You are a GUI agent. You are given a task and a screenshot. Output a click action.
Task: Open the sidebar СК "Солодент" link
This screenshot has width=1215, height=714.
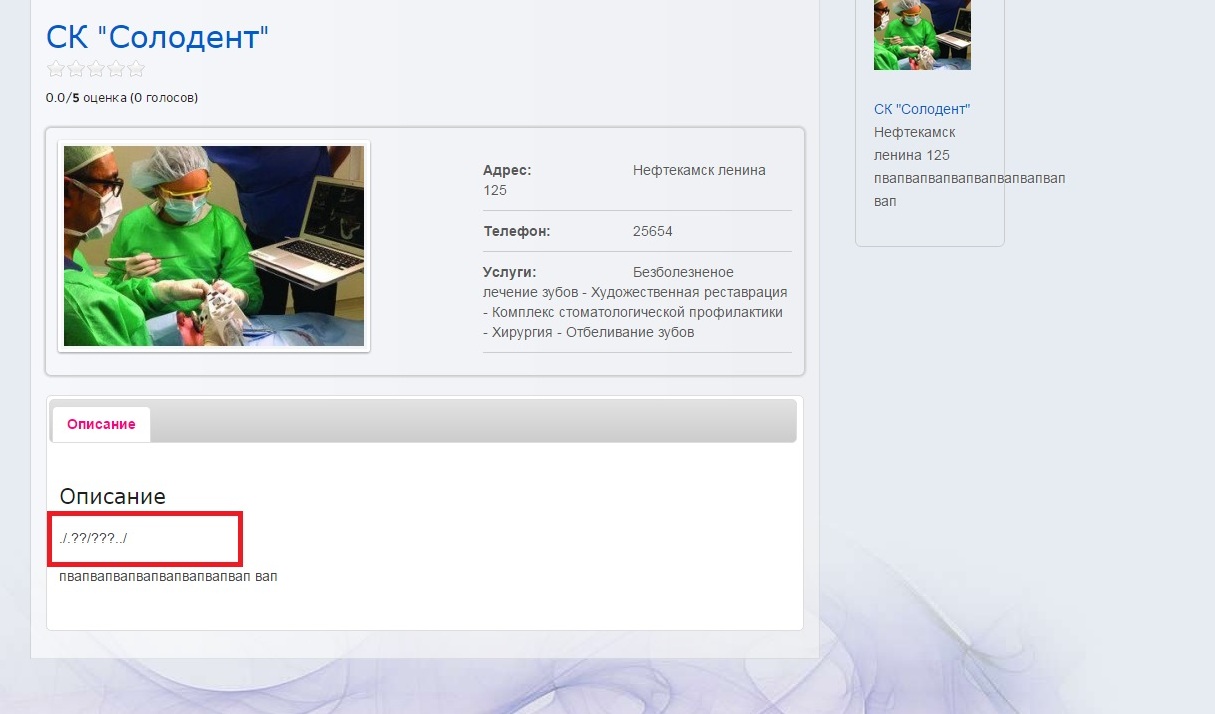(x=922, y=109)
